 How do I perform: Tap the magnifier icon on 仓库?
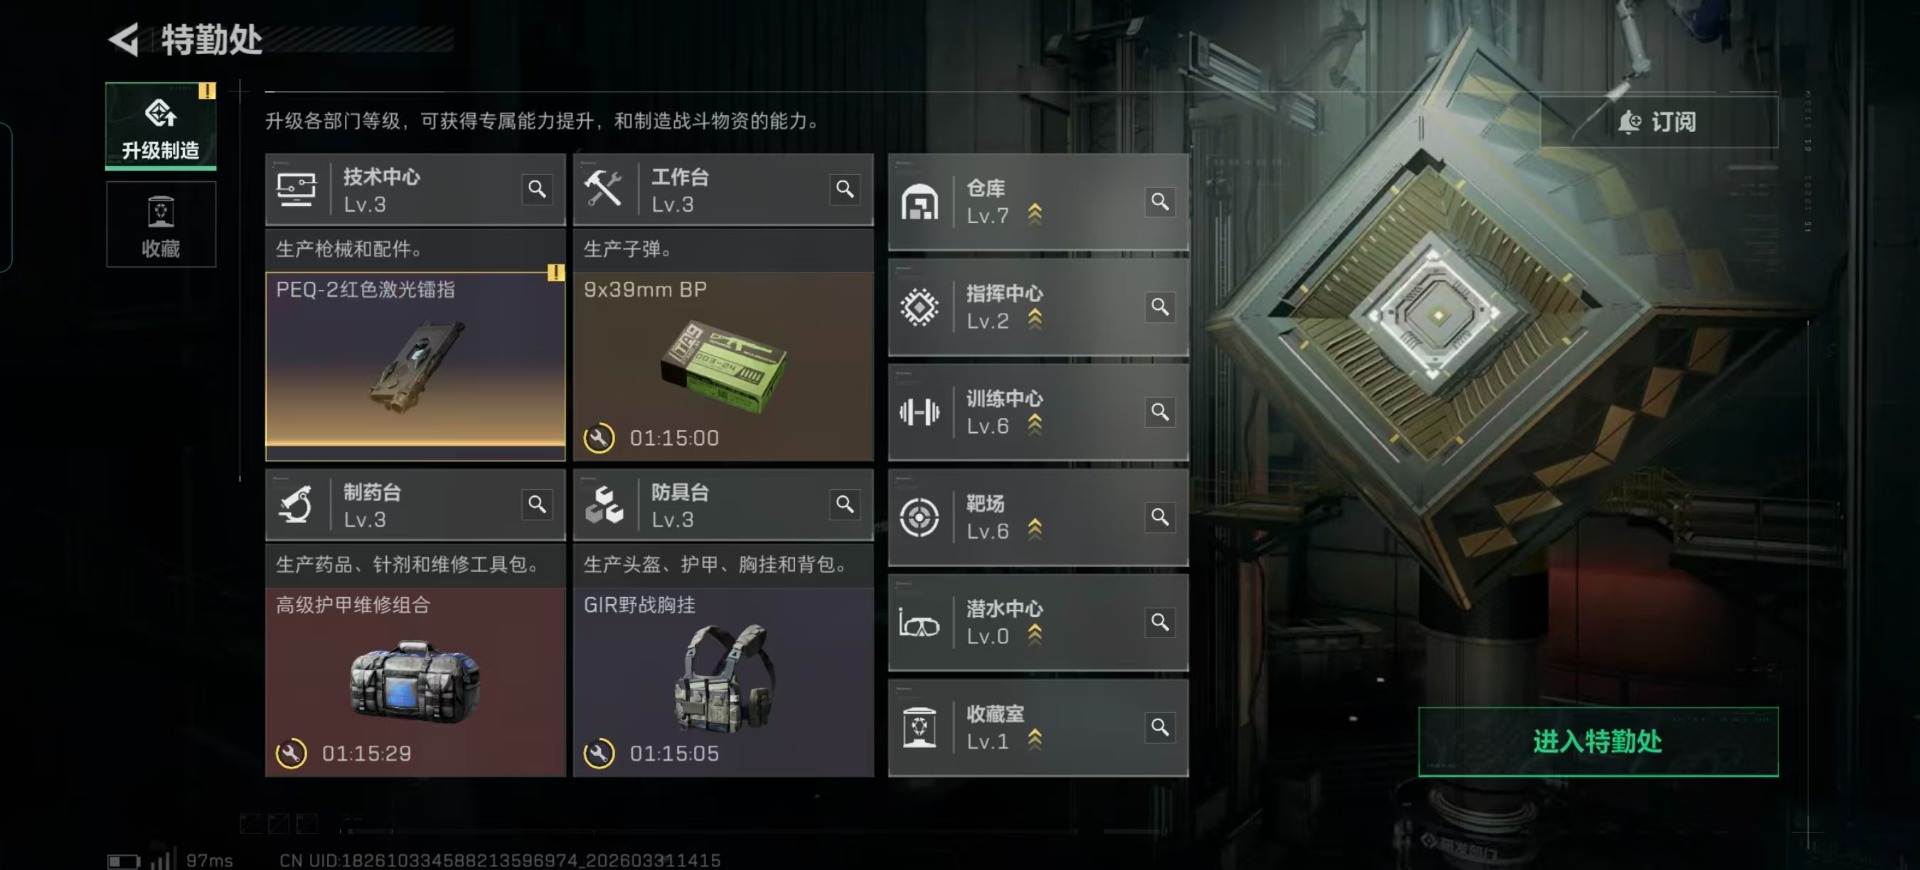coord(1160,201)
